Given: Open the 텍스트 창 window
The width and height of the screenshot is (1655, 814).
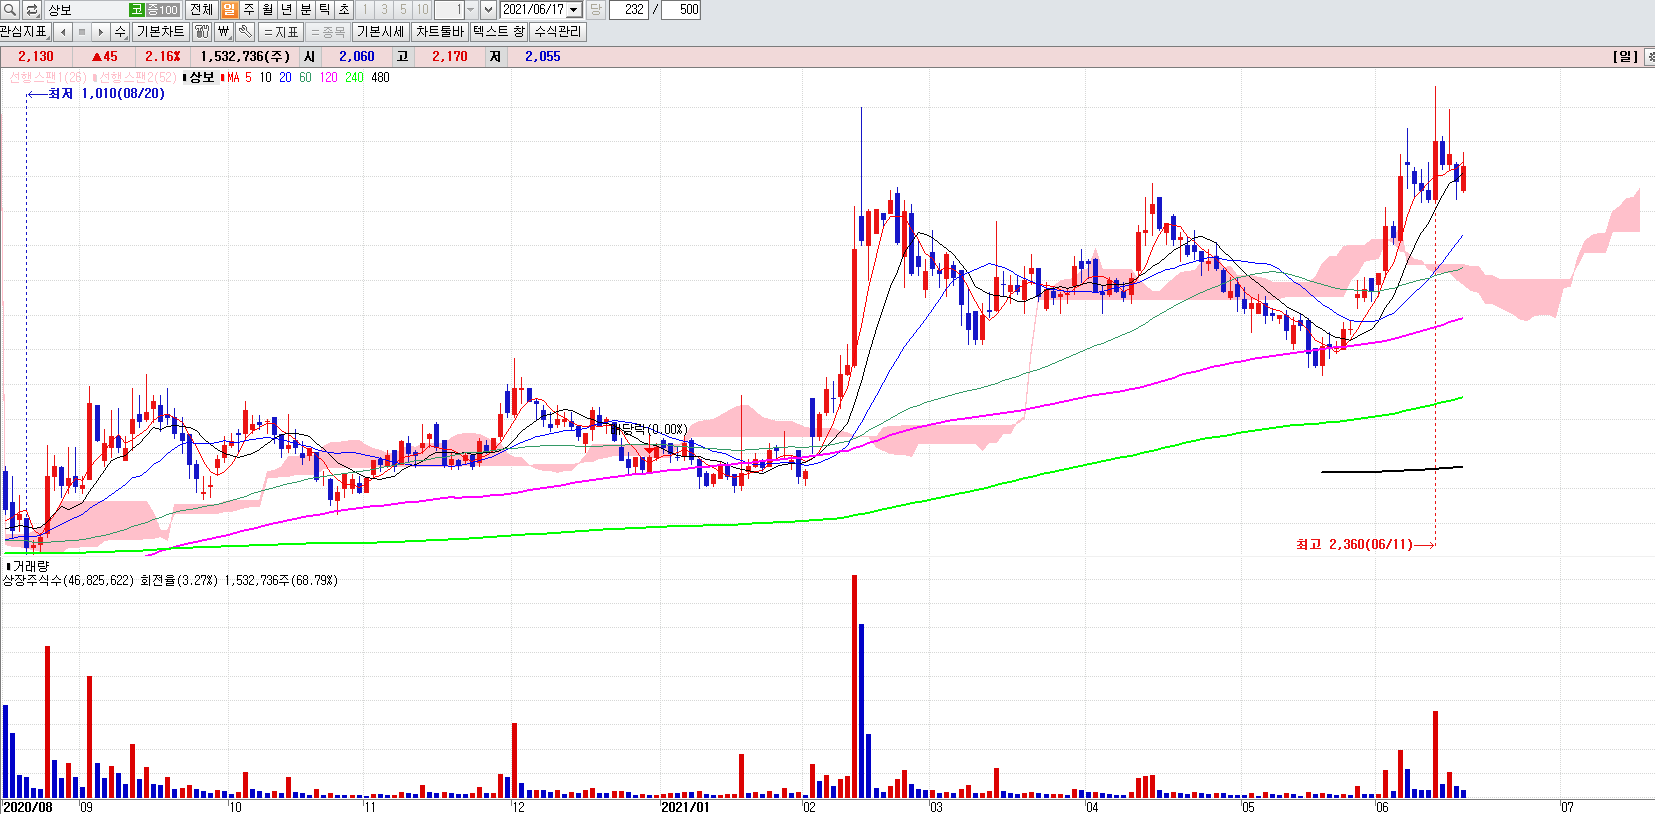Looking at the screenshot, I should (499, 31).
